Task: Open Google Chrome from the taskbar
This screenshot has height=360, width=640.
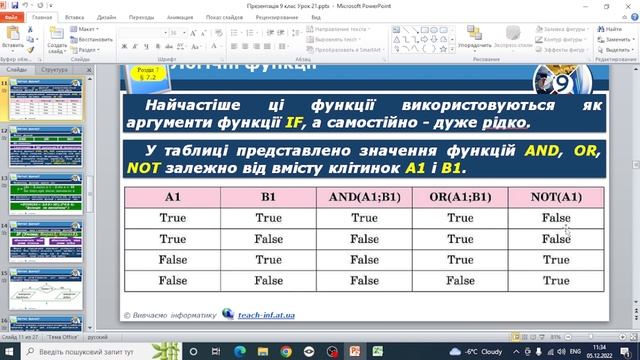Action: [x=286, y=351]
